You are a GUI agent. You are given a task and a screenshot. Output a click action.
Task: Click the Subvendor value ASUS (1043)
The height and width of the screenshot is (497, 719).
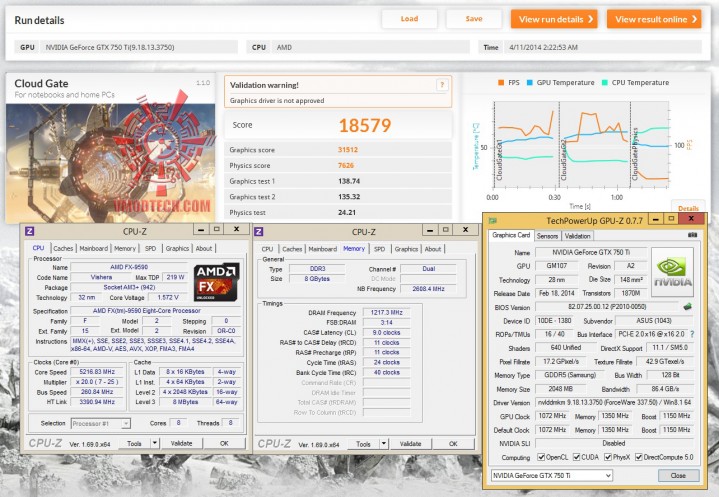tap(654, 320)
